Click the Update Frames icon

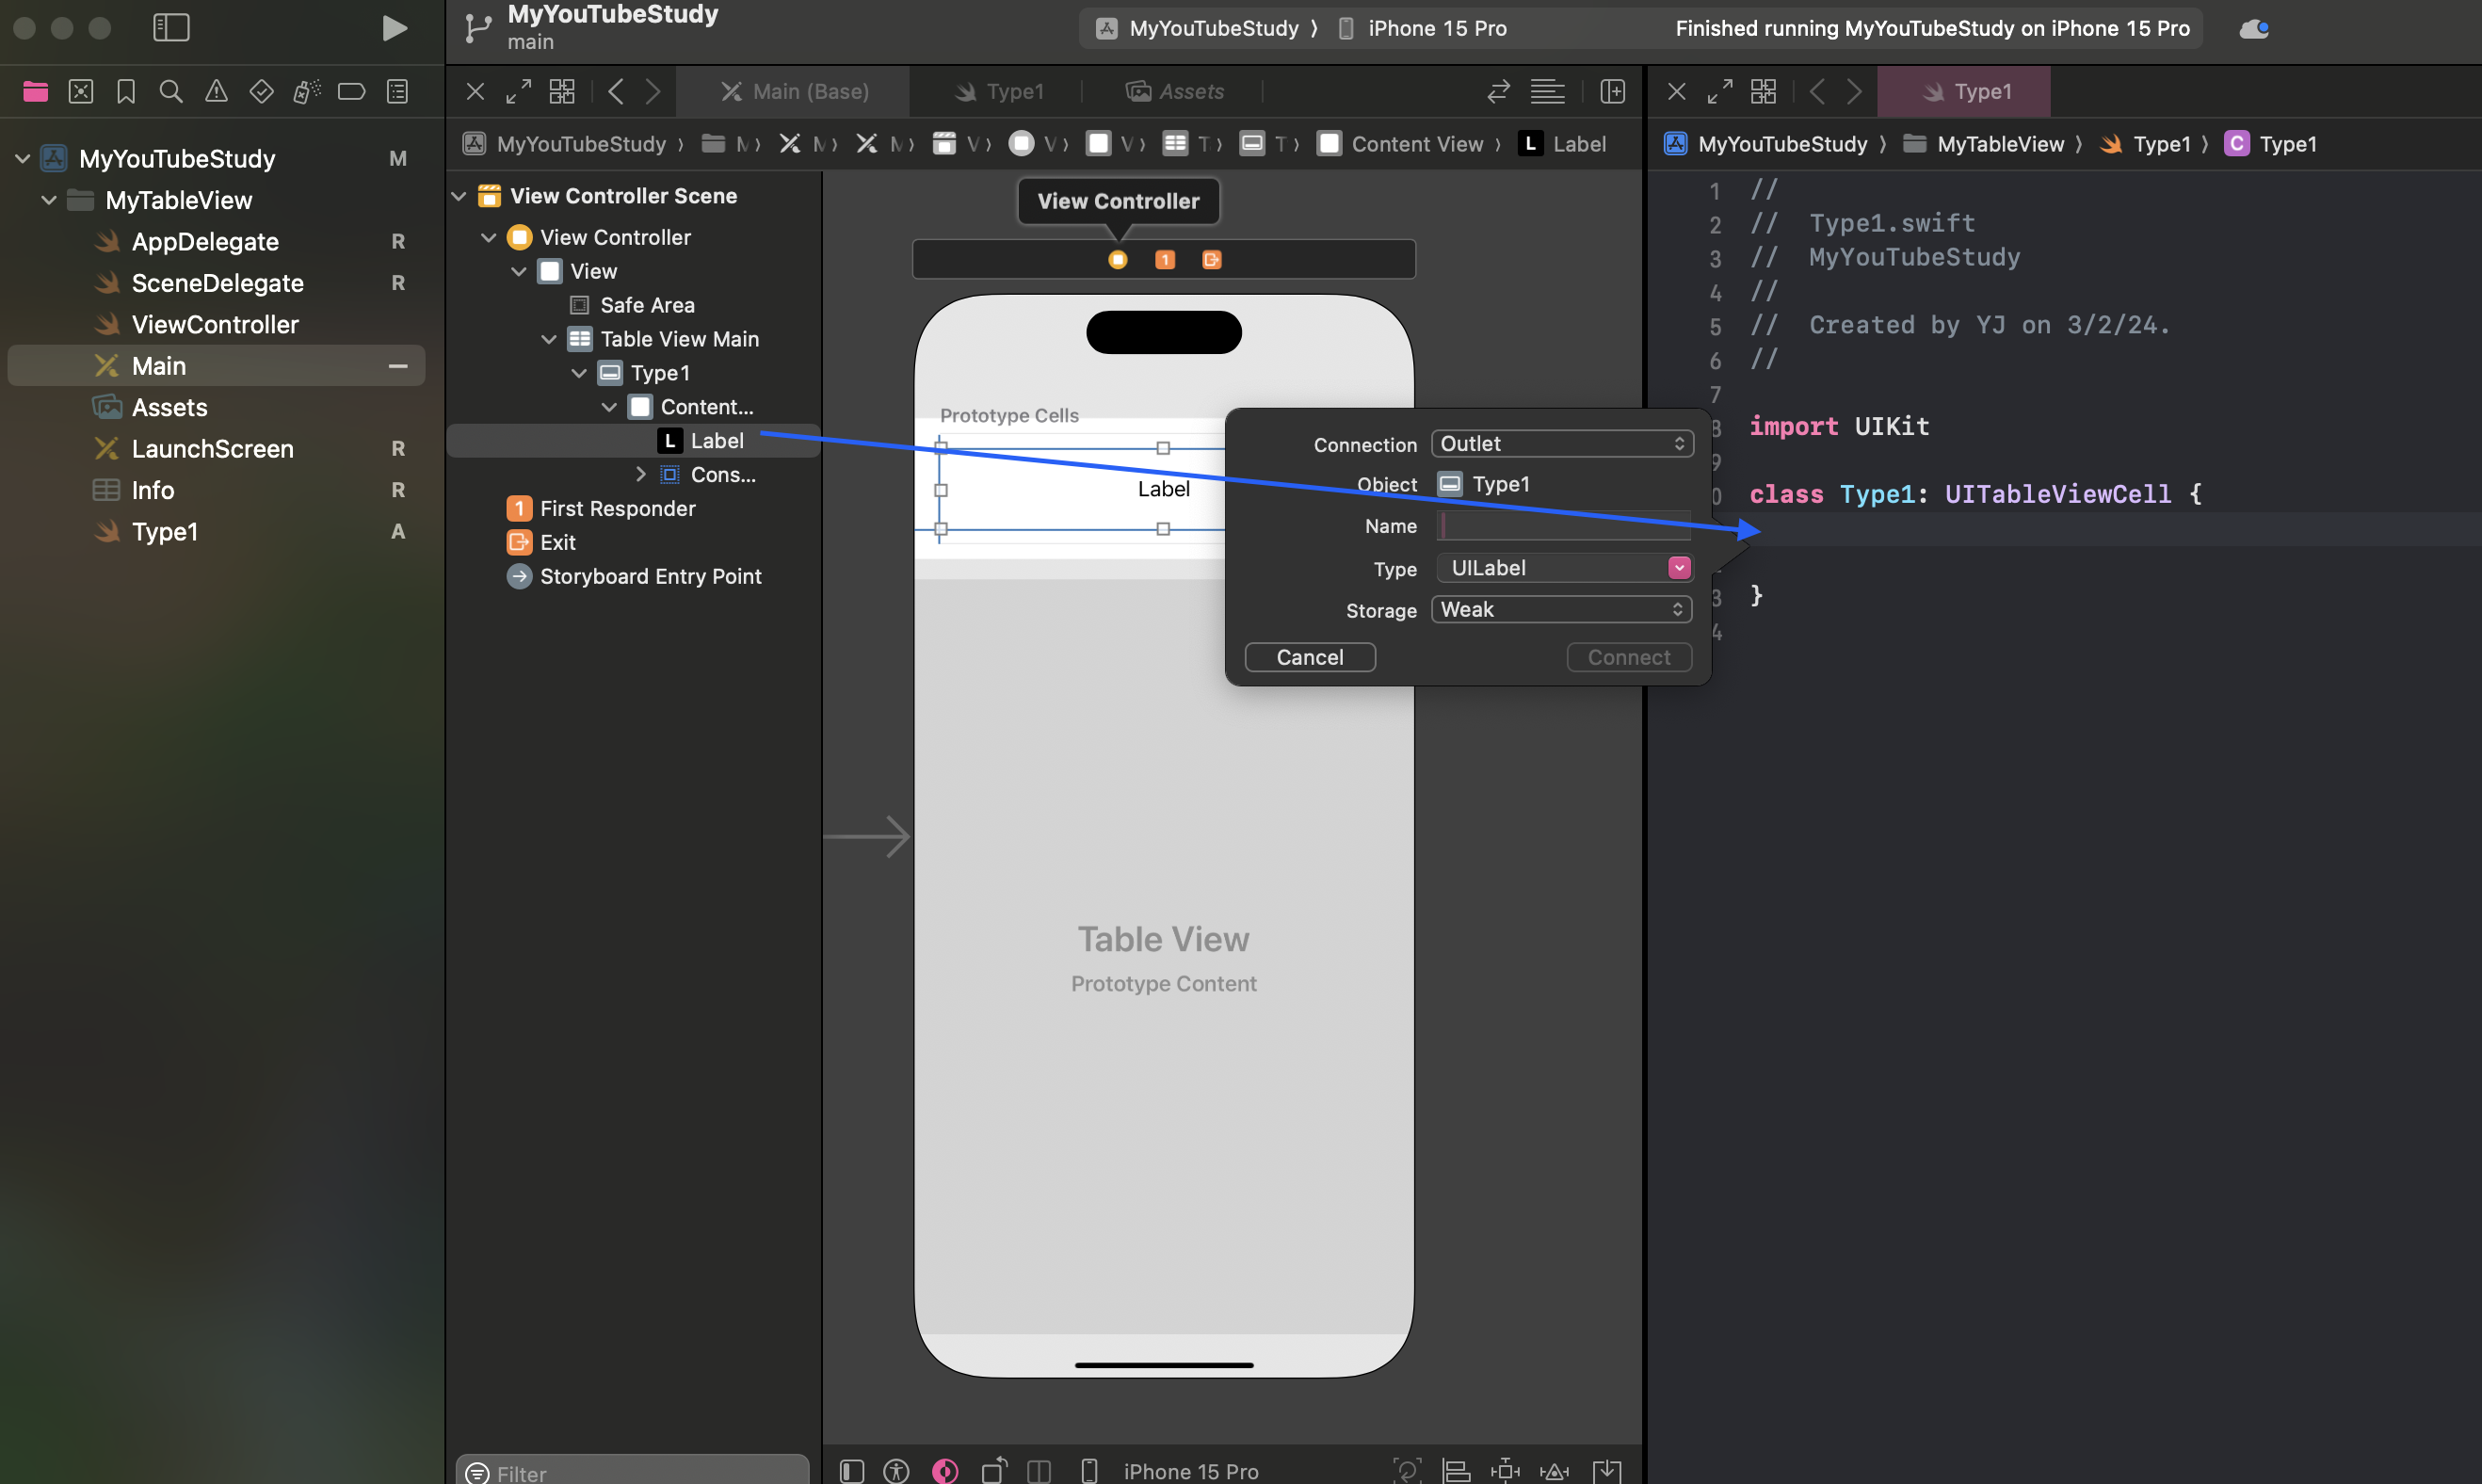(x=1408, y=1470)
